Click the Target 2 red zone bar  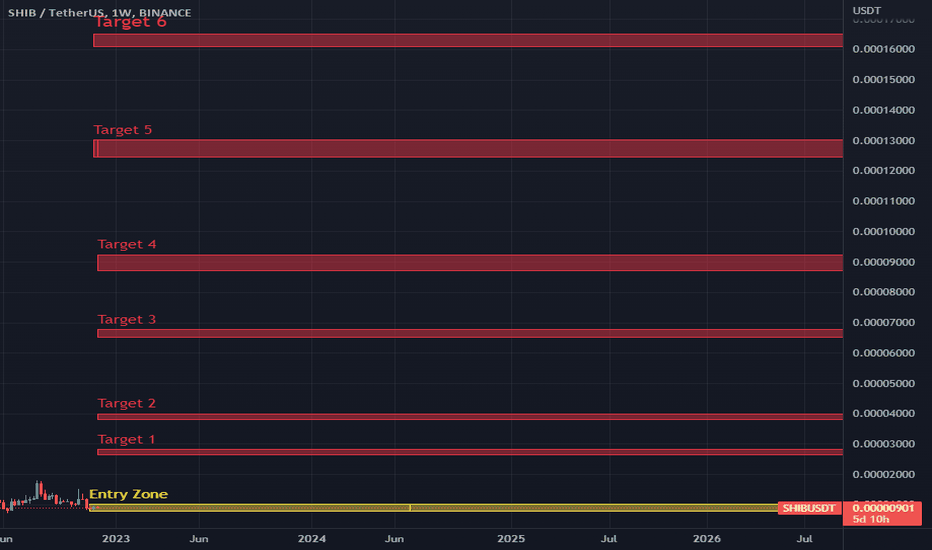[x=470, y=417]
